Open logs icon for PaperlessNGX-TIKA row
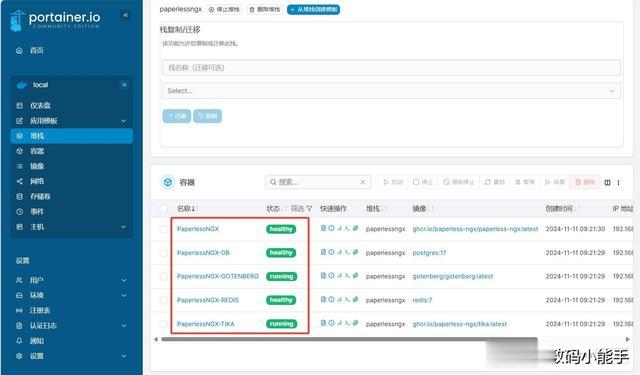Image resolution: width=640 pixels, height=375 pixels. [x=323, y=323]
